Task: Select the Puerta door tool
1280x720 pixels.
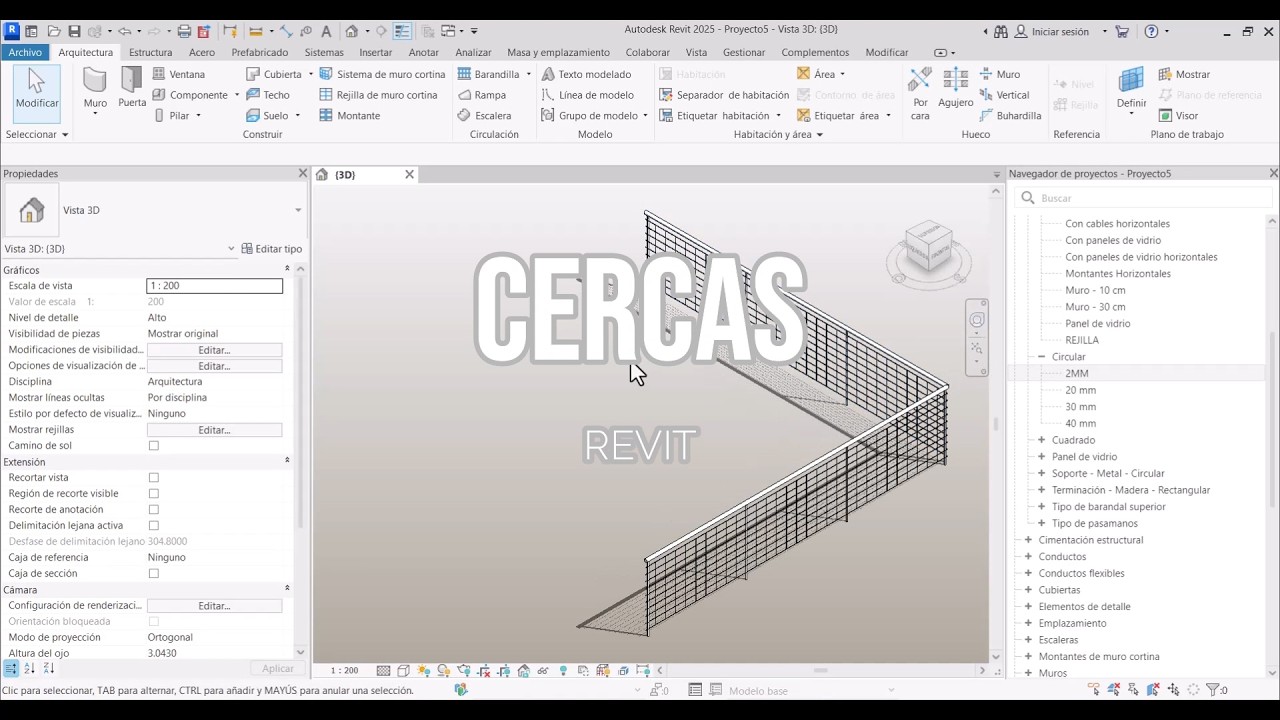Action: coord(132,89)
